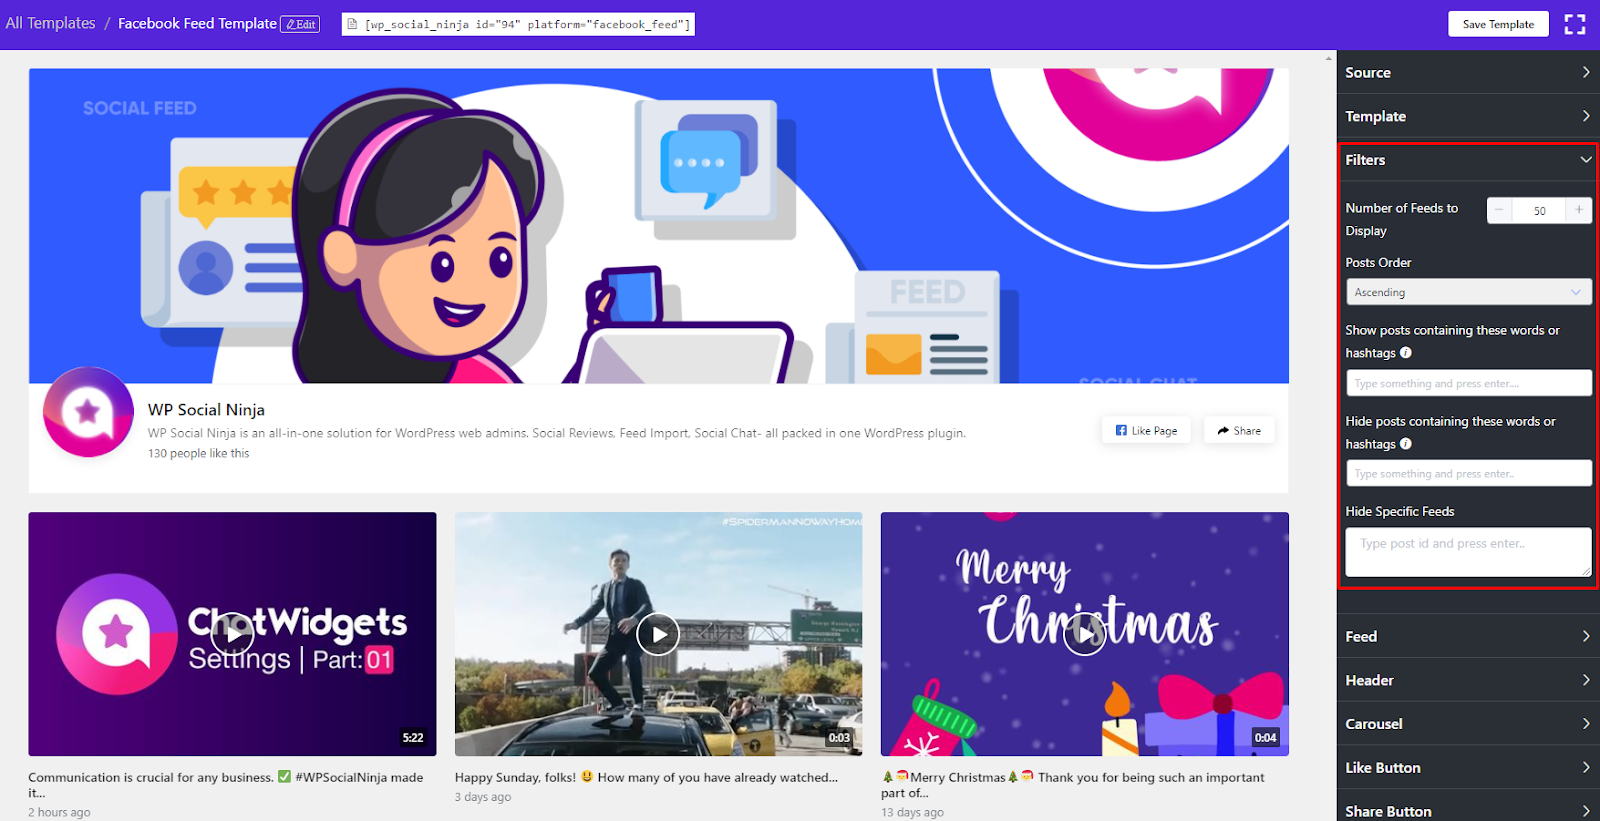1600x821 pixels.
Task: Collapse the Filters section
Action: 1468,160
